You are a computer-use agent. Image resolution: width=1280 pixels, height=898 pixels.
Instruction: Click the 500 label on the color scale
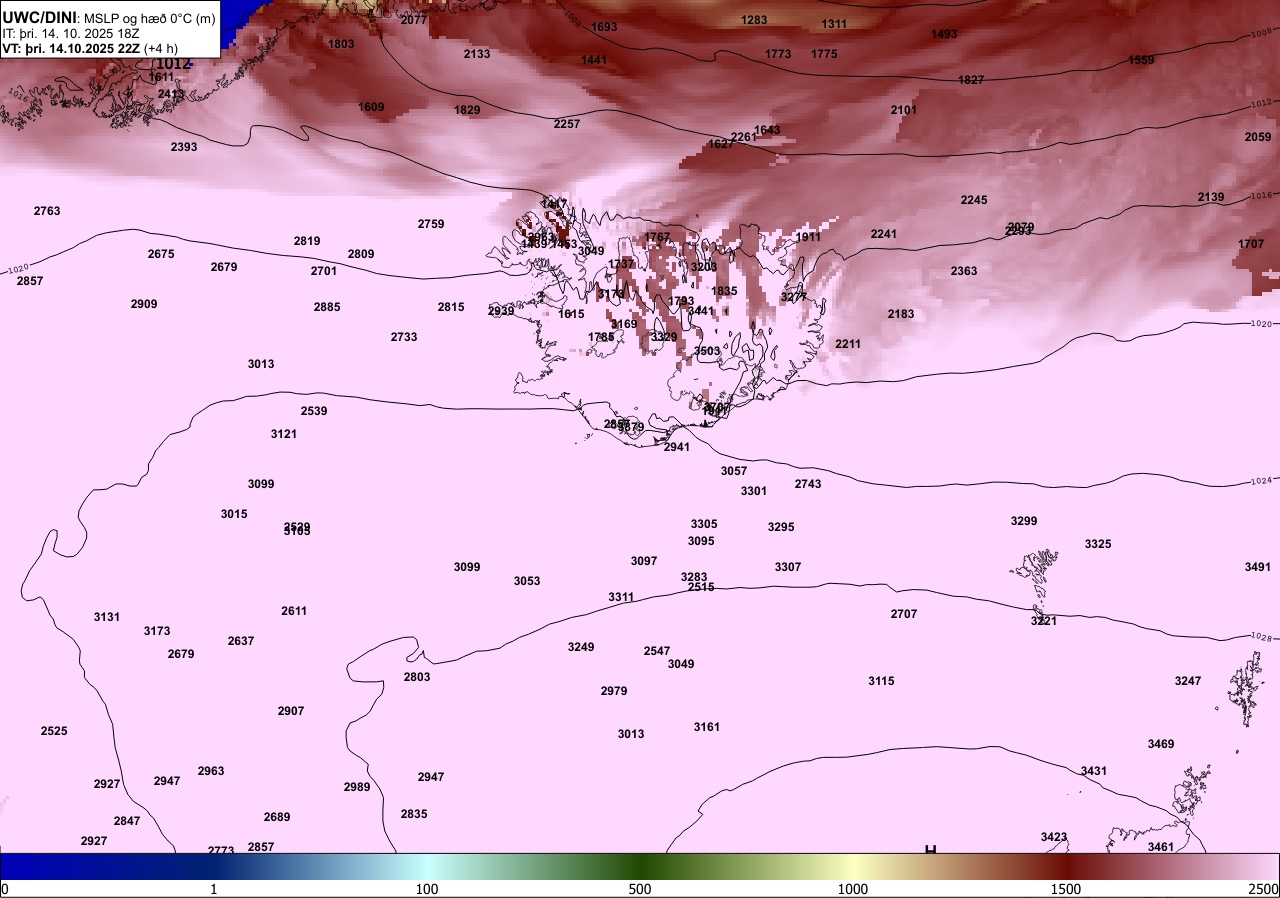coord(640,889)
